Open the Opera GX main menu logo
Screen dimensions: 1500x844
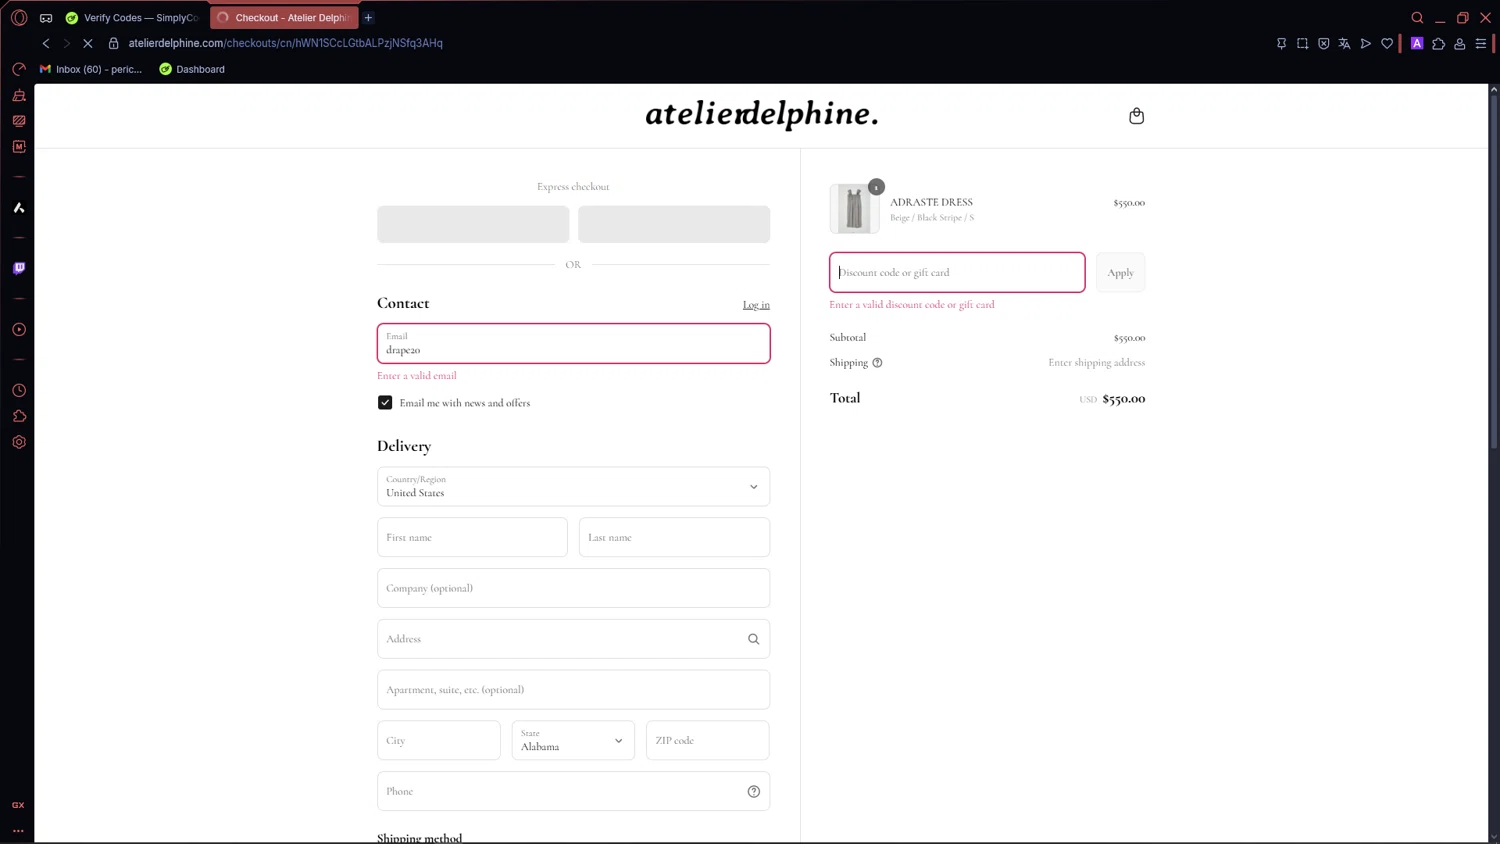coord(19,17)
